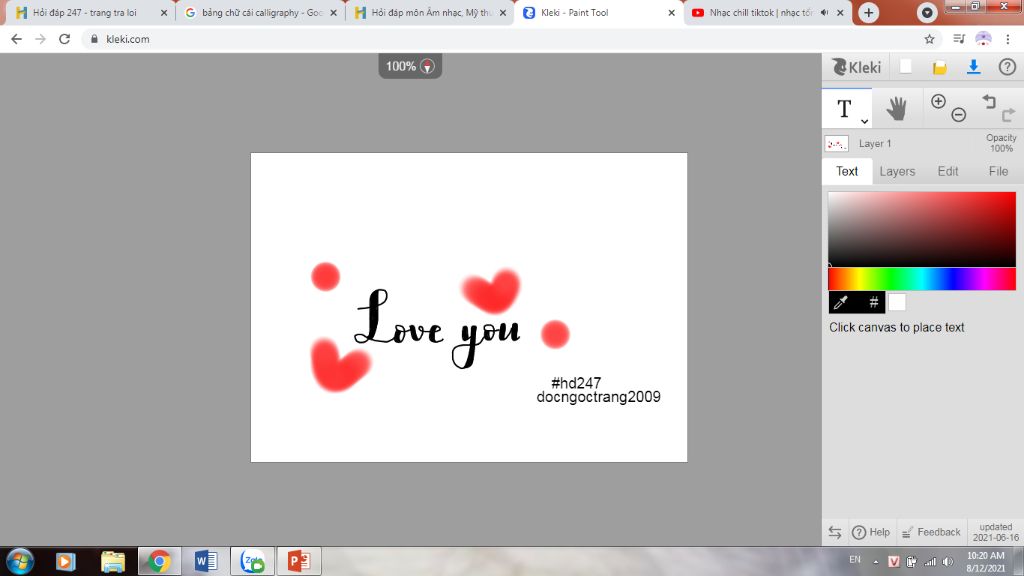1024x576 pixels.
Task: Switch to the Layers tab
Action: [897, 171]
